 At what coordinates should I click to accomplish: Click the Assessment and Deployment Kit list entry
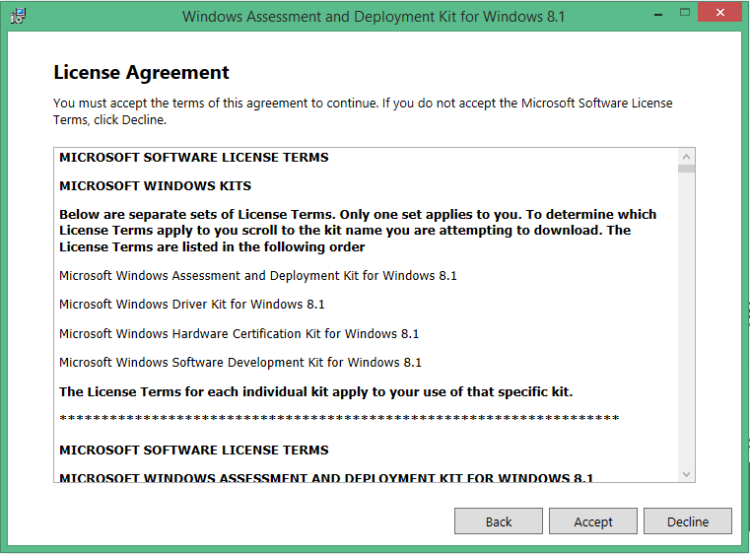coord(257,275)
